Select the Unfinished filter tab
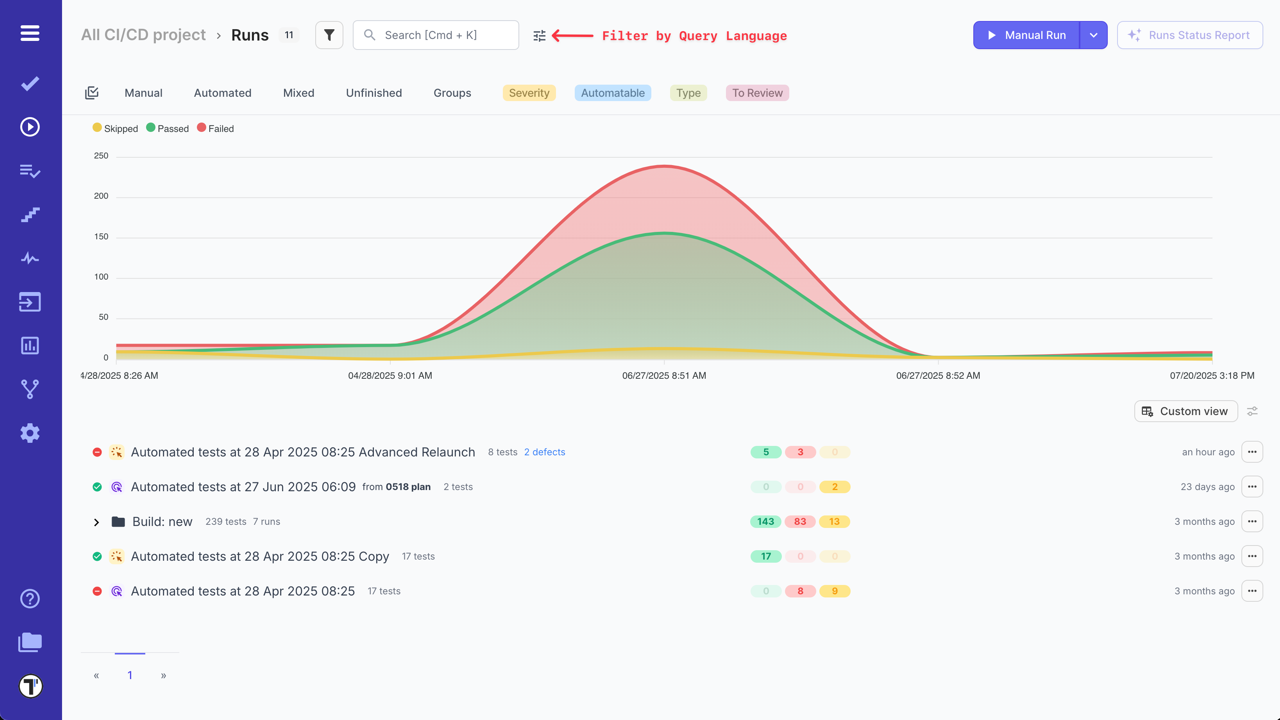The height and width of the screenshot is (720, 1280). 373,92
